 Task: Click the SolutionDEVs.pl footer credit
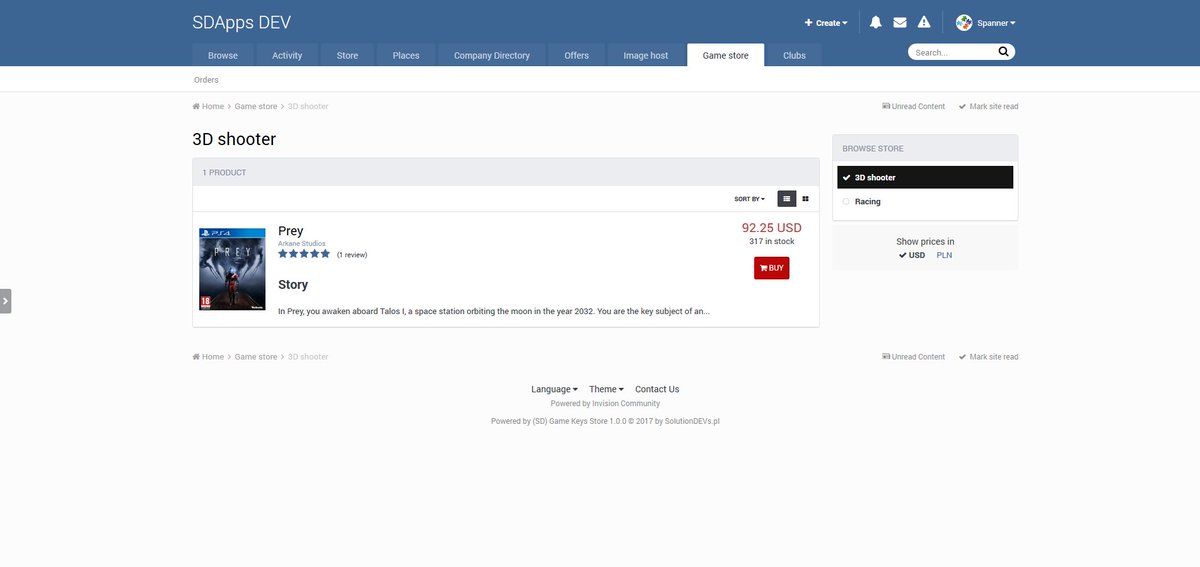(x=692, y=421)
